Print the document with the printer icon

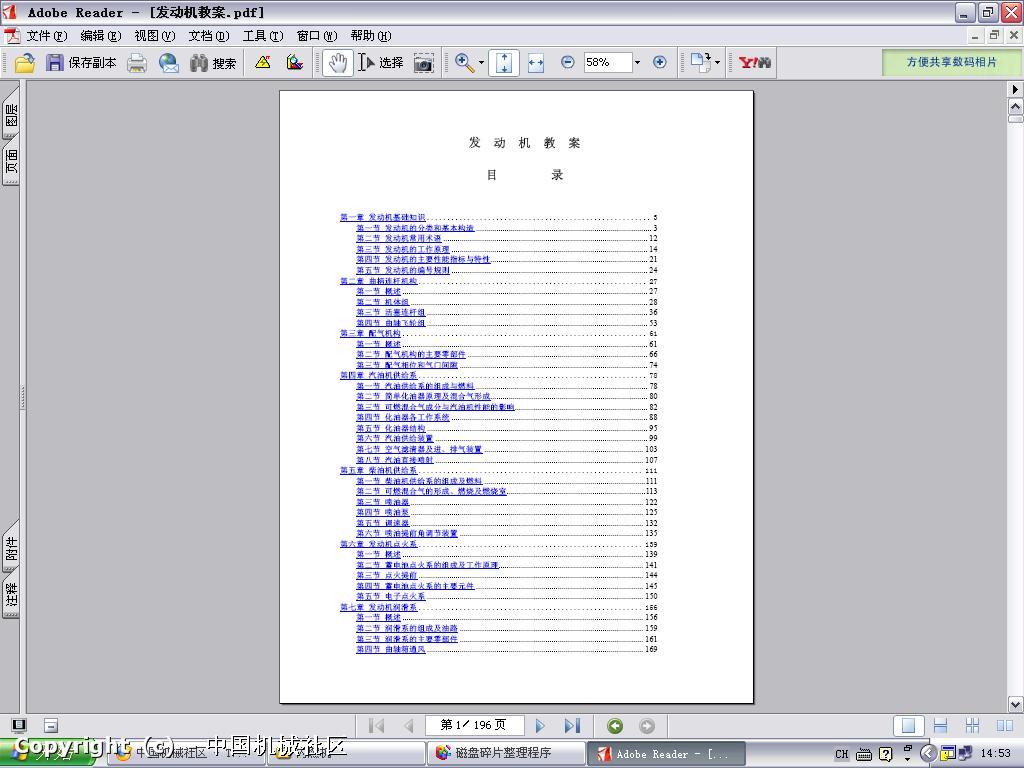137,63
